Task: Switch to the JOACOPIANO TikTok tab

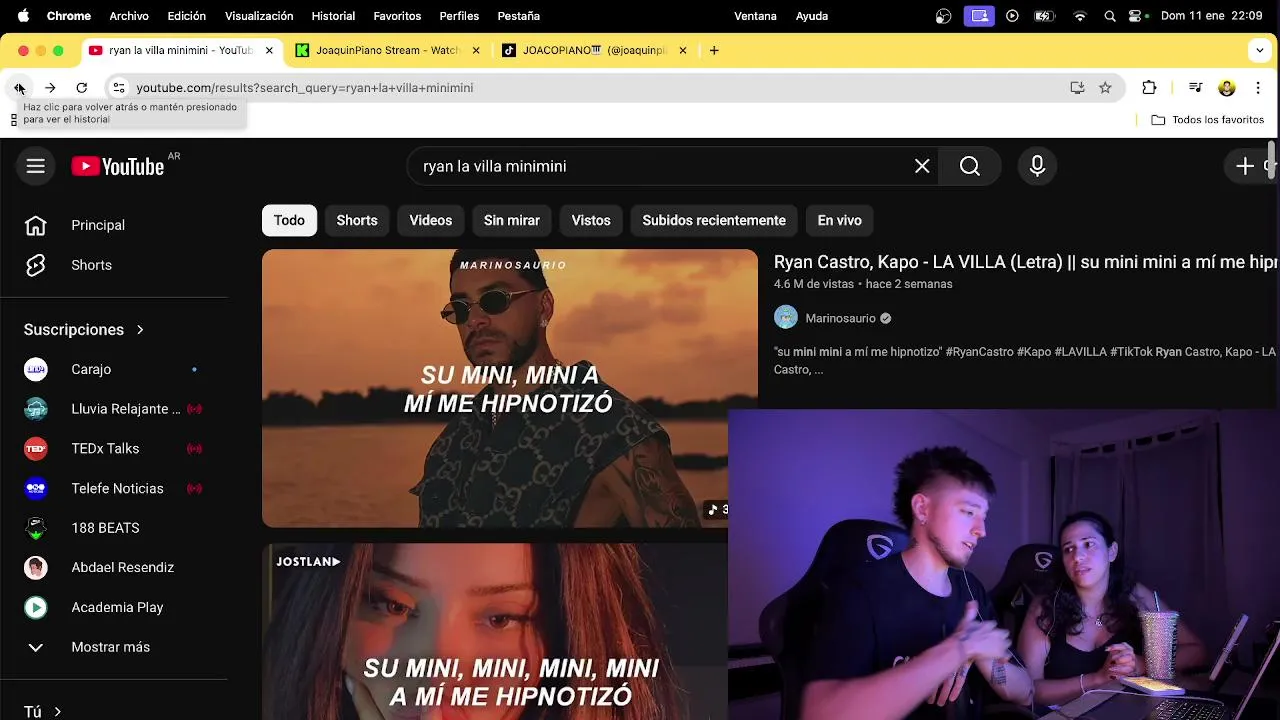Action: [594, 50]
